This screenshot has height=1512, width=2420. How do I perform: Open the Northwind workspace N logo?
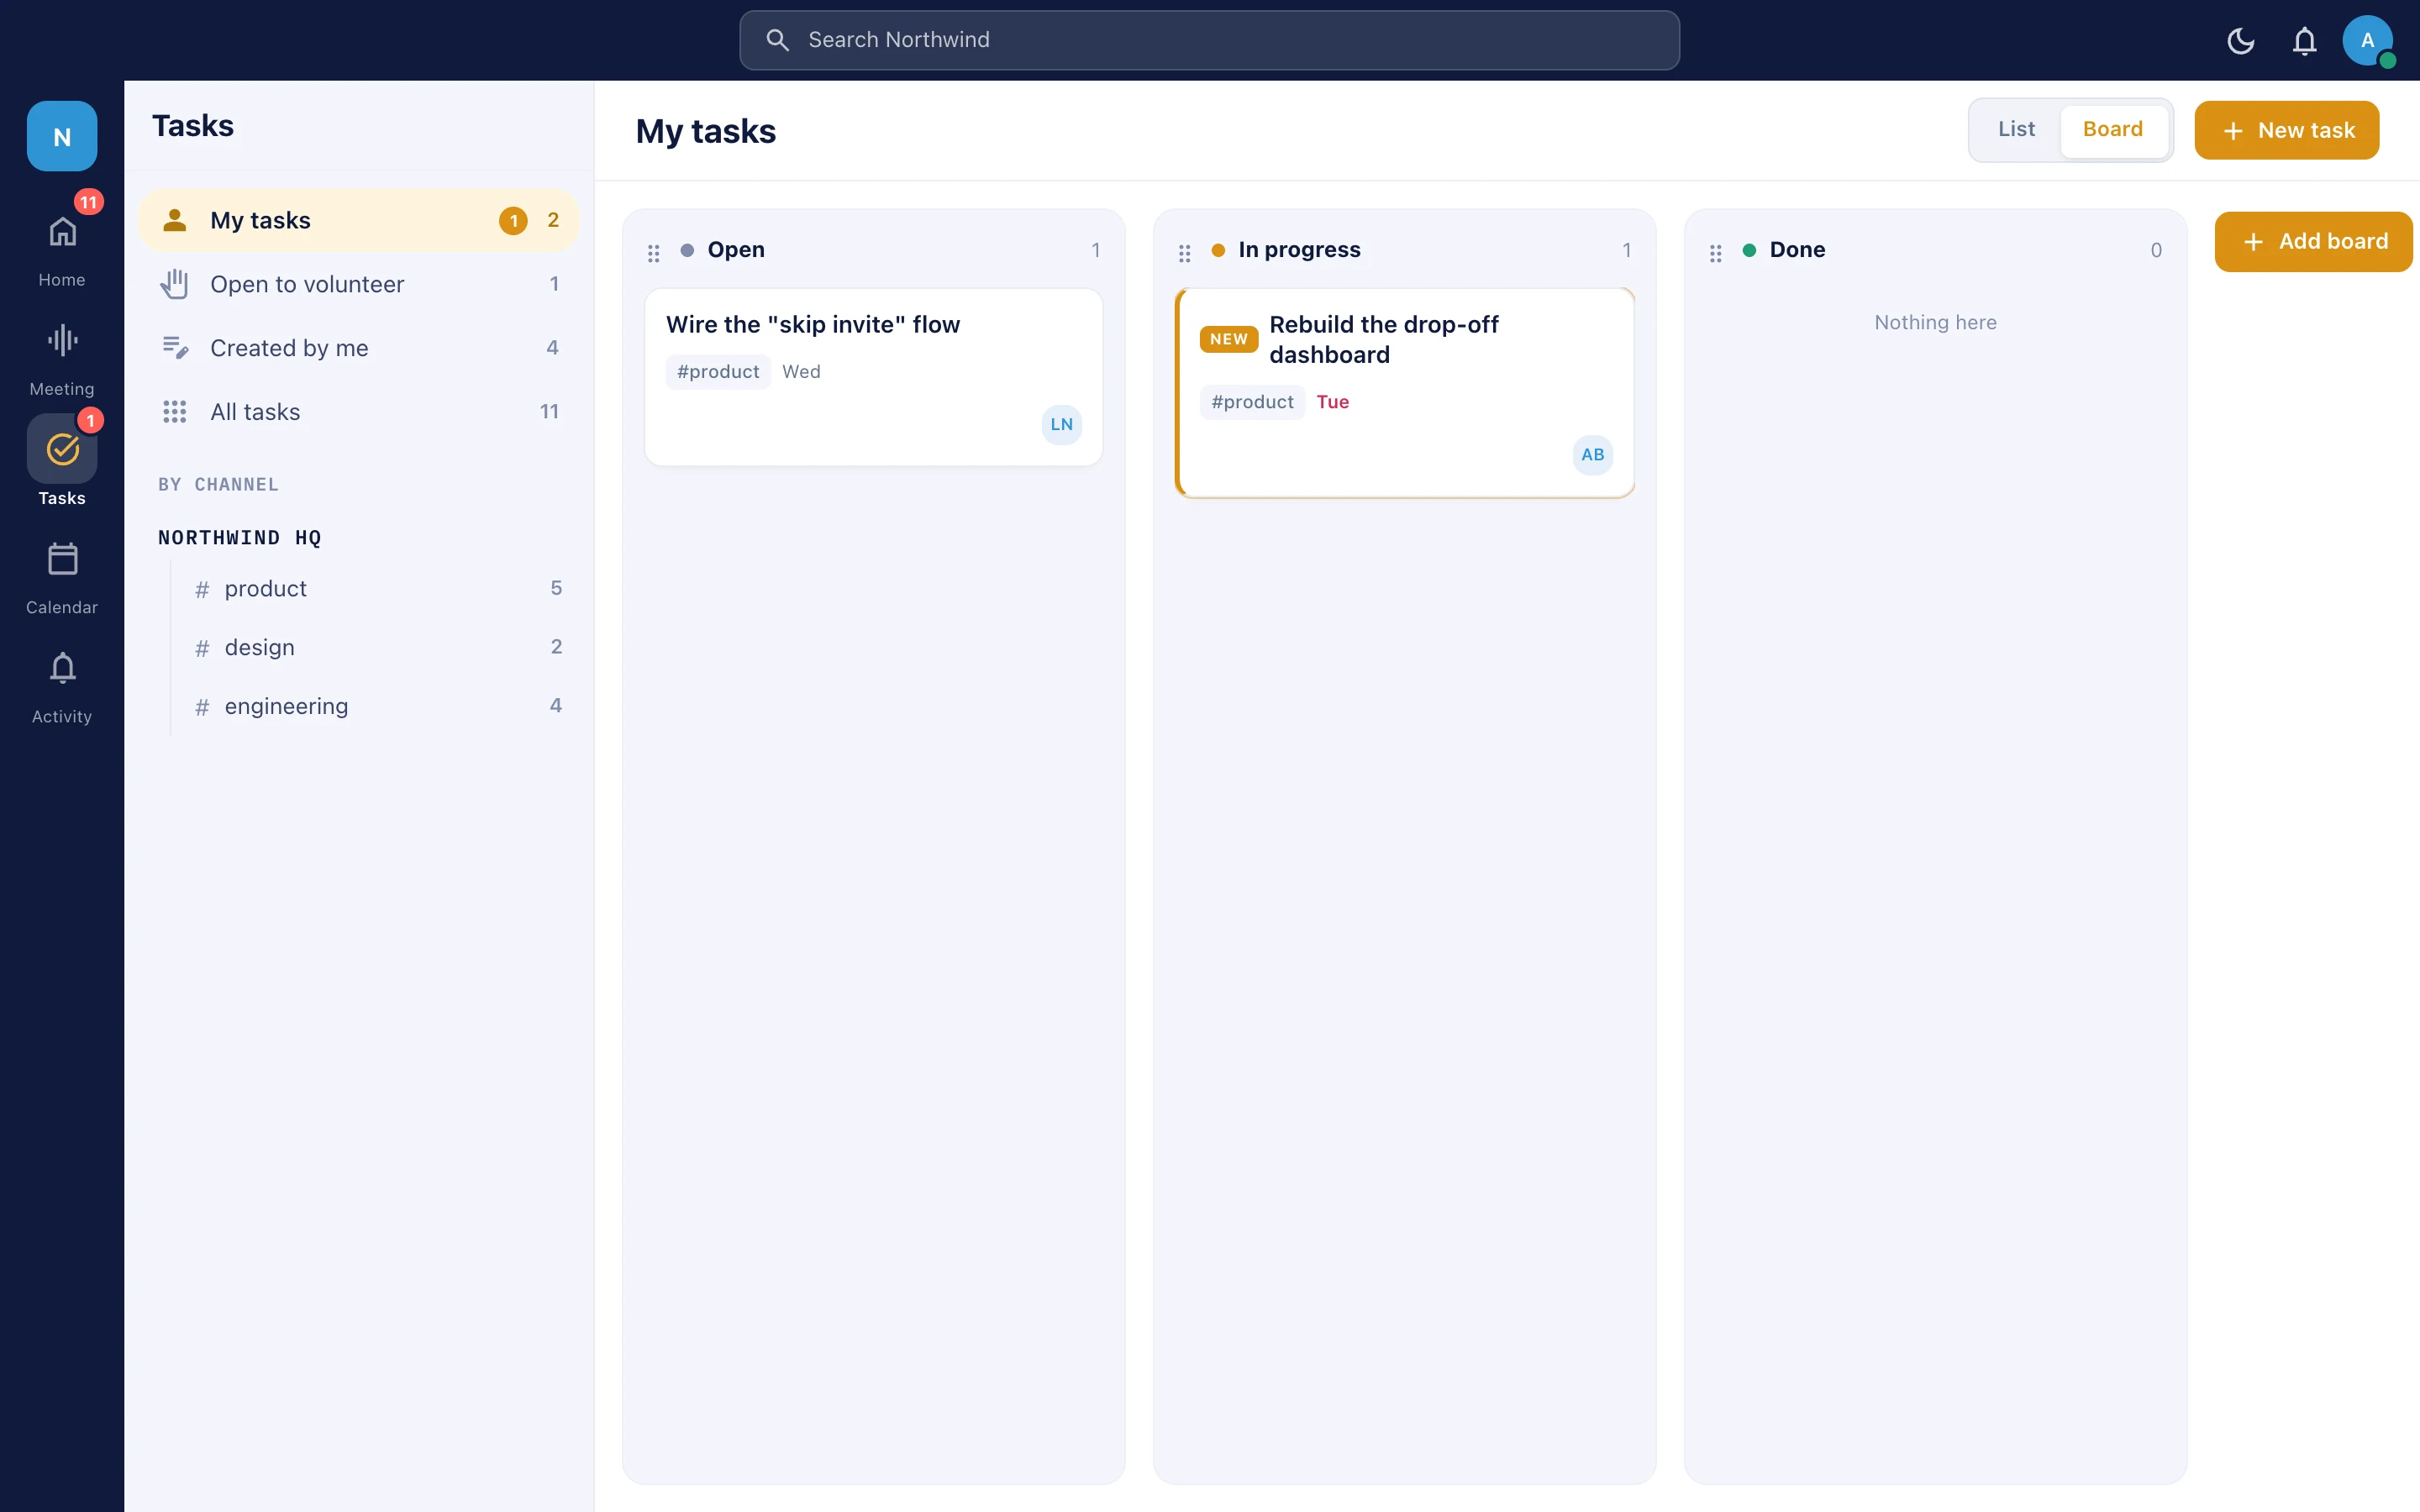pyautogui.click(x=62, y=136)
